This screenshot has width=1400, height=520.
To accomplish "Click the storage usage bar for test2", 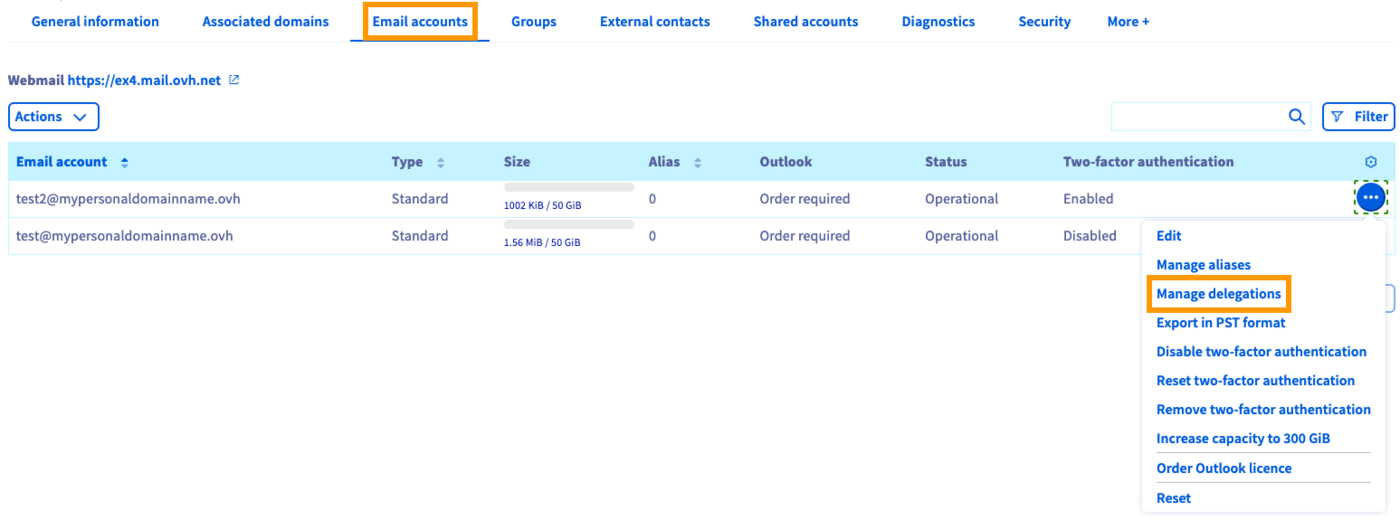I will coord(569,187).
